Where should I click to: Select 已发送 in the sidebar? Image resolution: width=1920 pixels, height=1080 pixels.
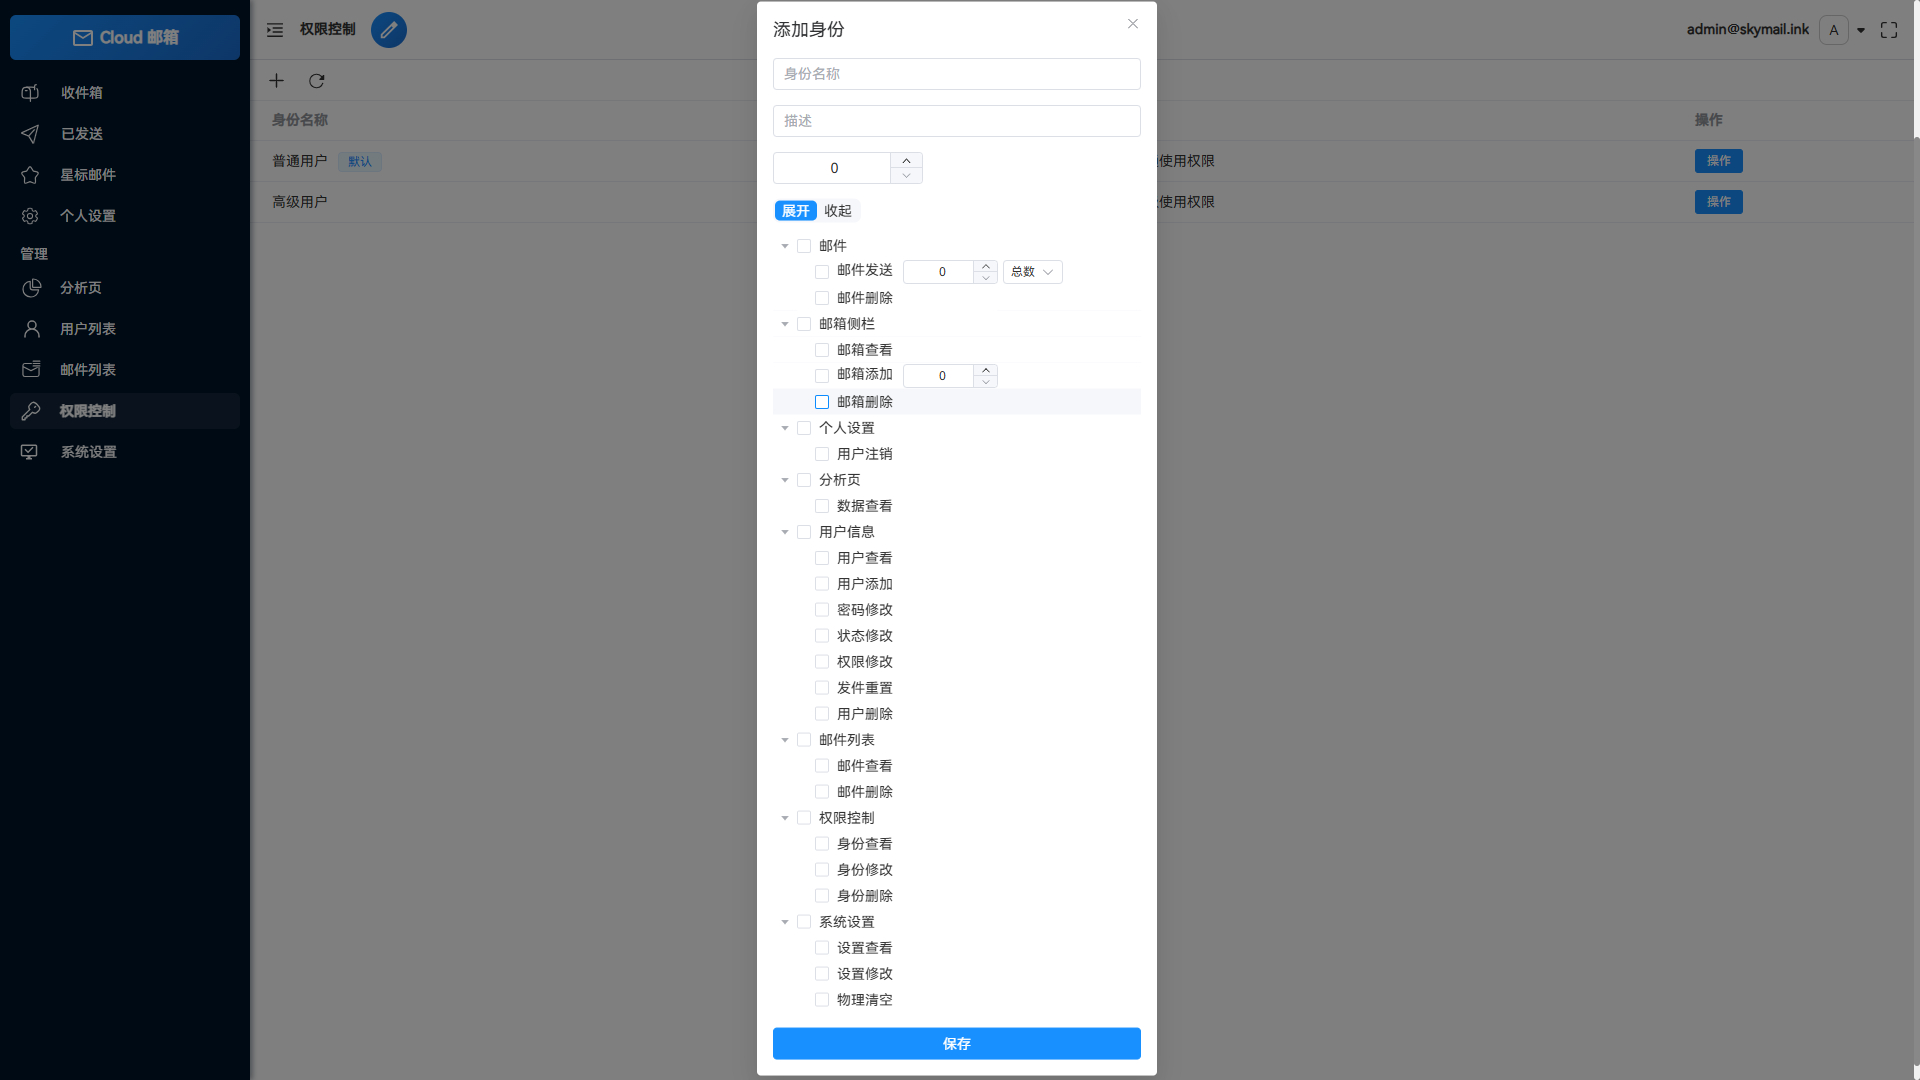81,133
